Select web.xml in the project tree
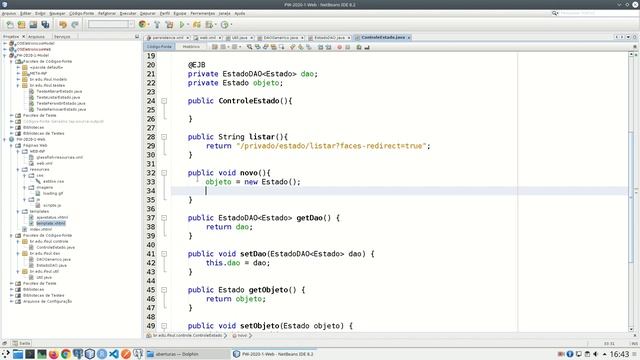 coord(44,163)
